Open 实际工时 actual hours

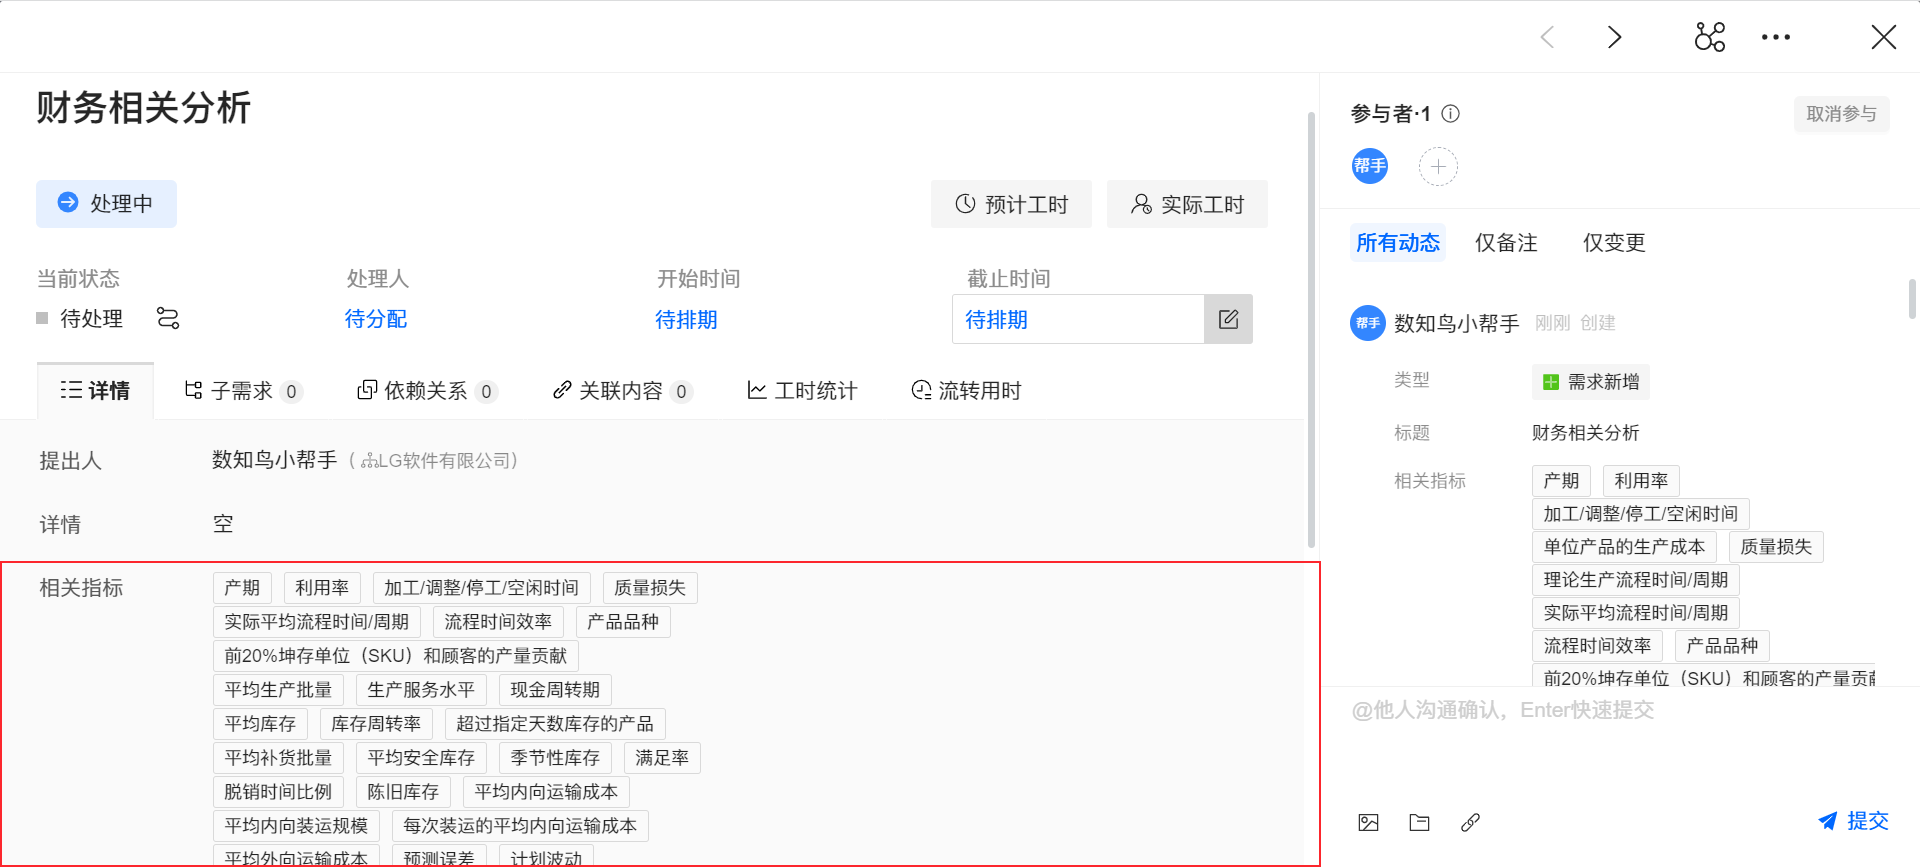(1187, 204)
